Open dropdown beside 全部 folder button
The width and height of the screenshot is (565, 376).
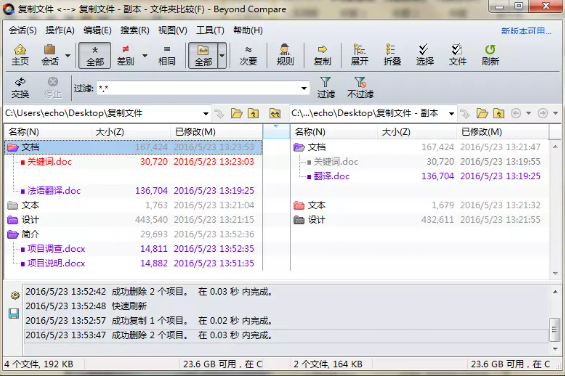click(222, 56)
